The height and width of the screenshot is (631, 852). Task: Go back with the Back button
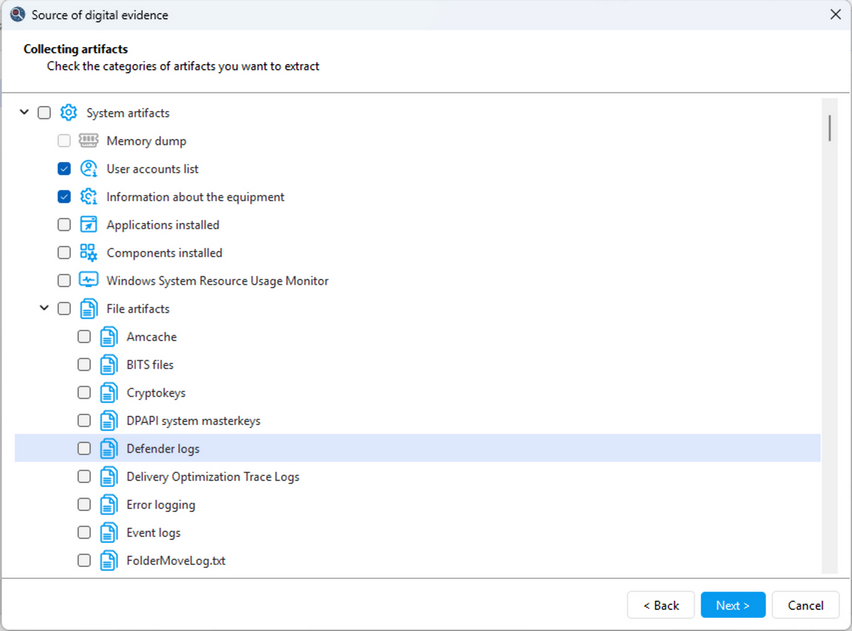pos(660,605)
